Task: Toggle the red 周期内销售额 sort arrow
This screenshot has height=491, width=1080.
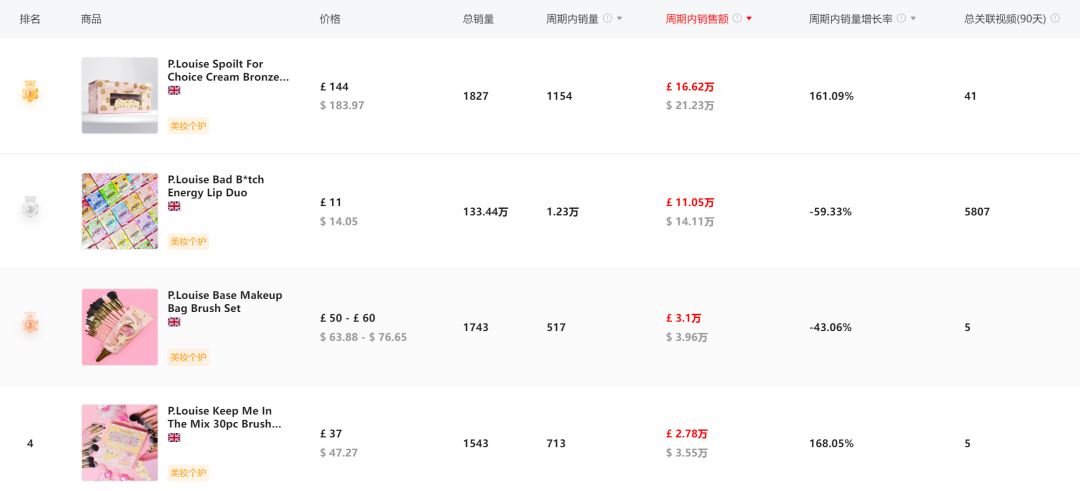Action: (x=749, y=19)
